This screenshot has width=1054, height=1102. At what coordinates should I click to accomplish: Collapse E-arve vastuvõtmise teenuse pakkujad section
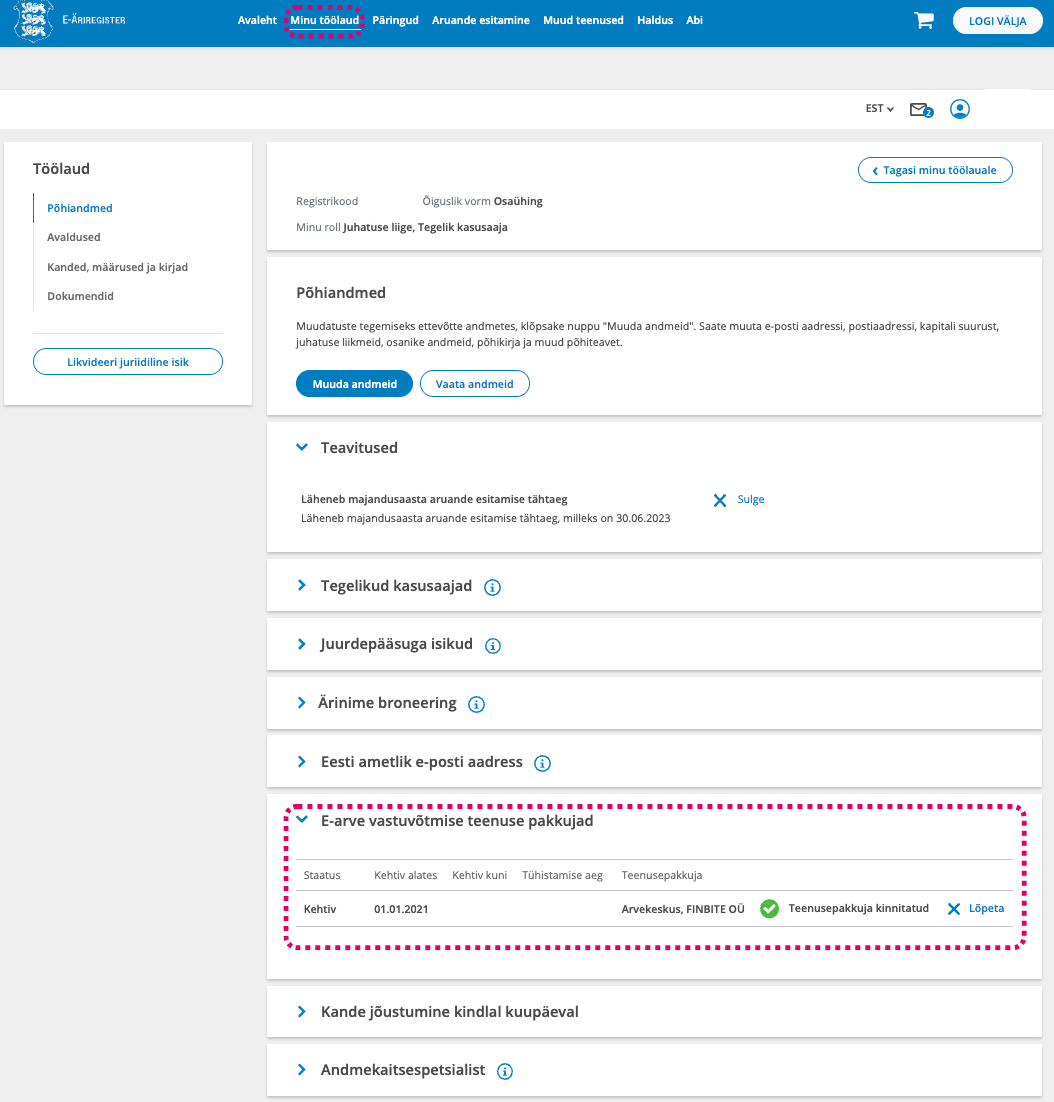[302, 821]
